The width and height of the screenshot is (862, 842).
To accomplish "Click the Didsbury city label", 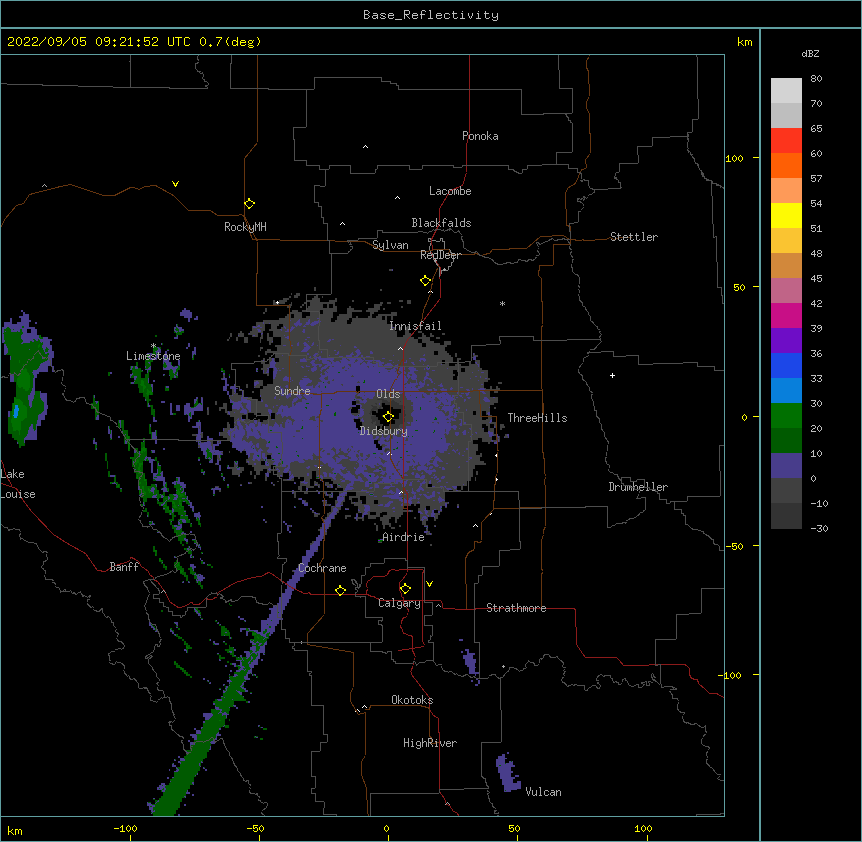I will coord(384,431).
